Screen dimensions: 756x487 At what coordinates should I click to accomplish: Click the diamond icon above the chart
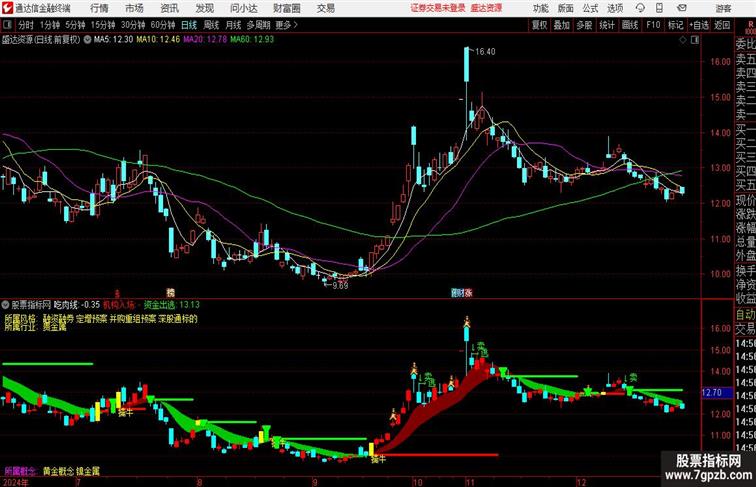coord(683,40)
